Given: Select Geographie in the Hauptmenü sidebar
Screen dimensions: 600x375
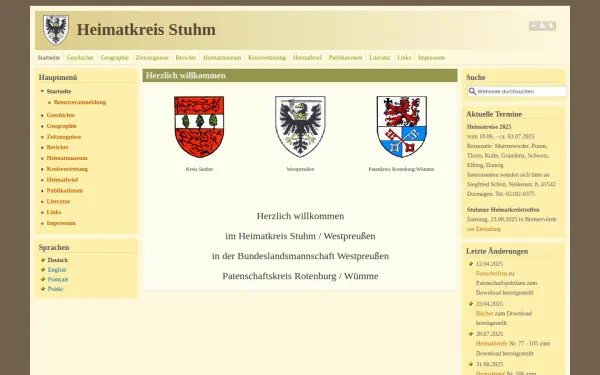Looking at the screenshot, I should tap(62, 126).
